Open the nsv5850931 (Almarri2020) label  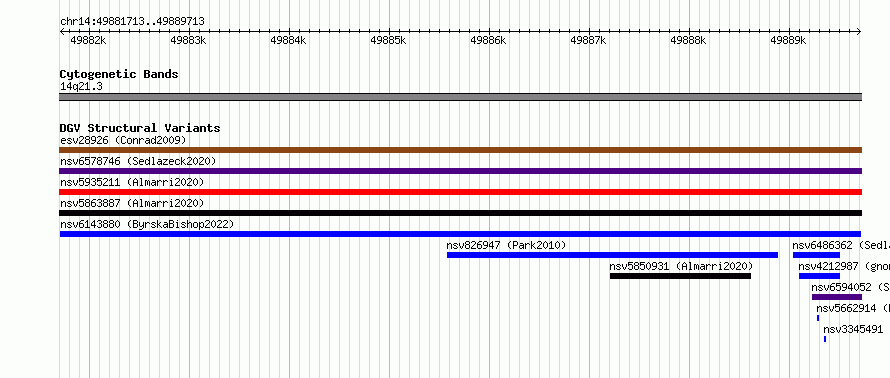(x=681, y=266)
